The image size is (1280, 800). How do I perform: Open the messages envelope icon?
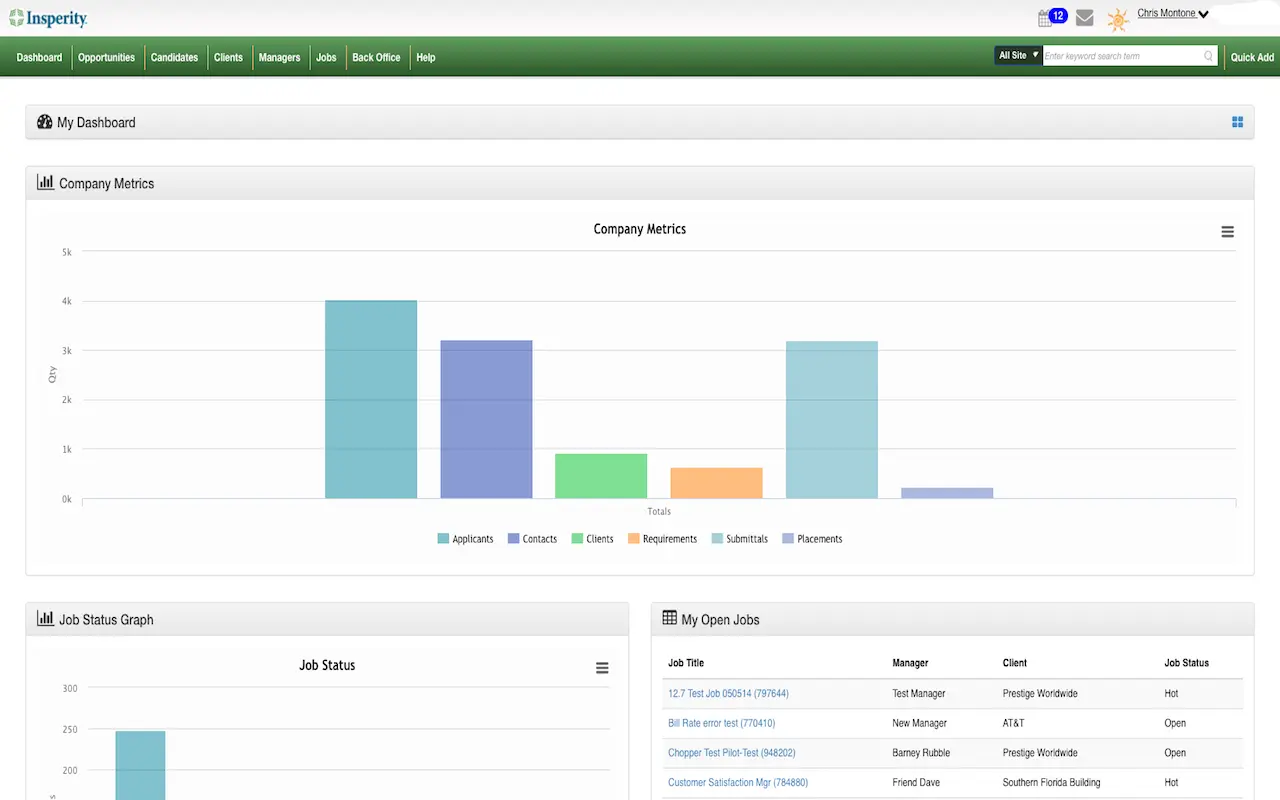pos(1084,17)
